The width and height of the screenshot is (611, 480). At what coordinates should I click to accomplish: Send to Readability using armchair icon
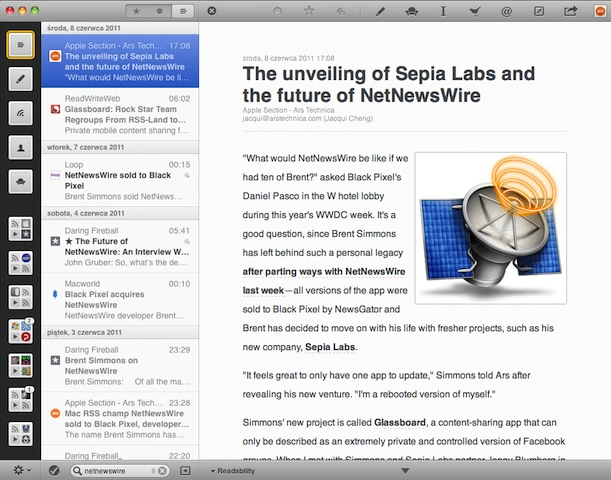(x=411, y=12)
